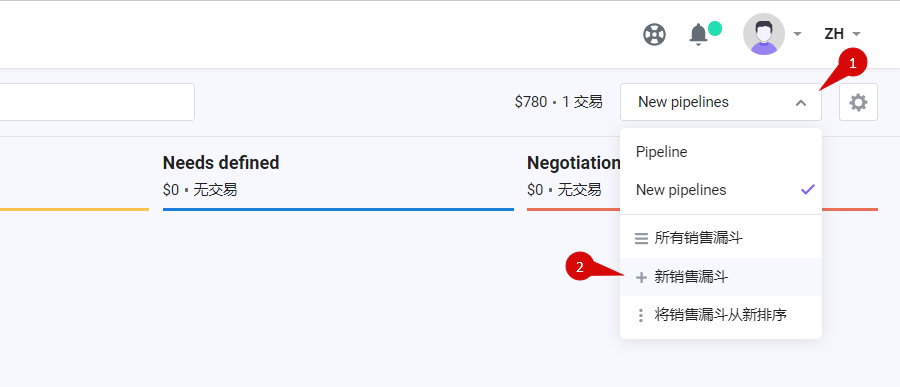Select 新销售漏斗 to add a pipeline
900x387 pixels.
[720, 277]
